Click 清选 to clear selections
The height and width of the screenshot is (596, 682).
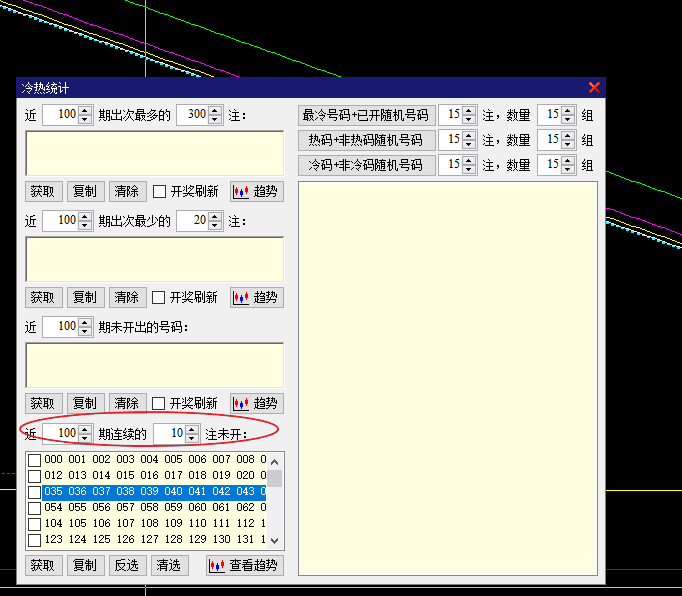(x=168, y=565)
